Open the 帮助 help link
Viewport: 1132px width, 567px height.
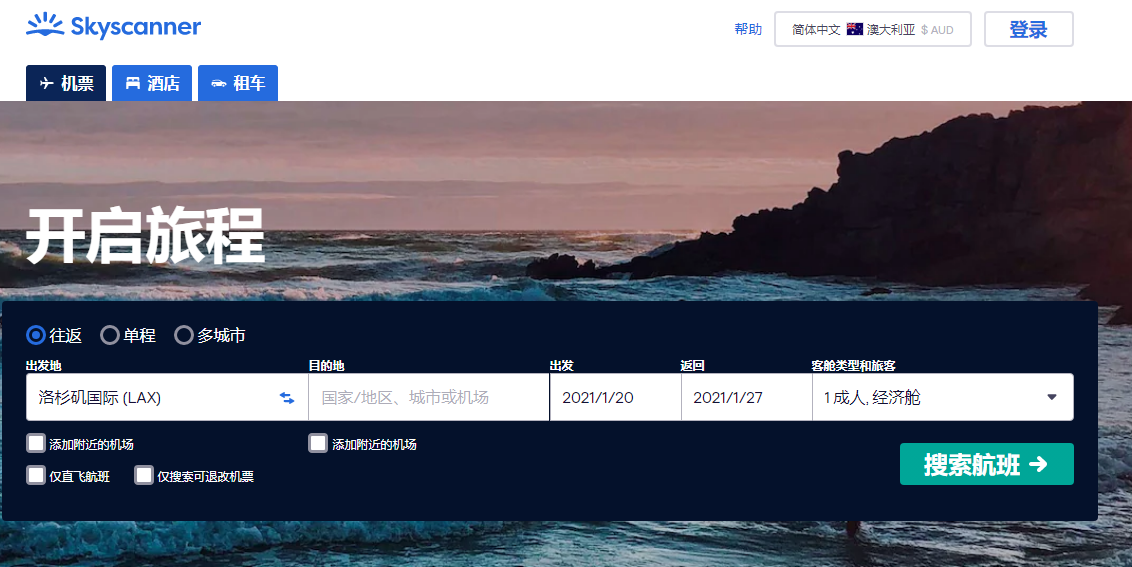(748, 30)
